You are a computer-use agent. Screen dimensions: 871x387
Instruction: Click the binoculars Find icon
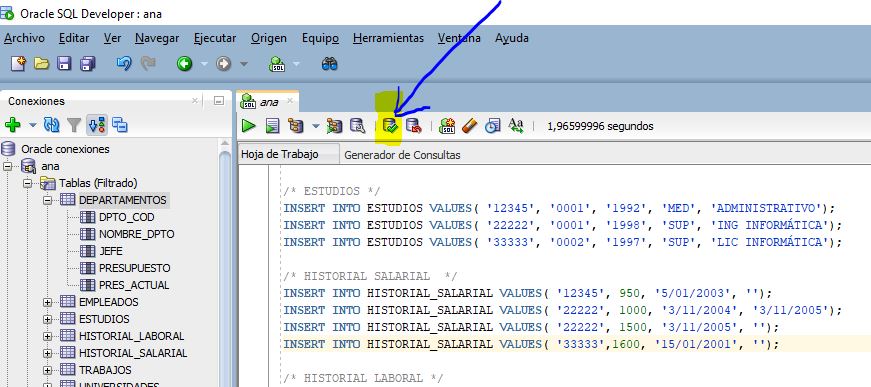[x=329, y=64]
